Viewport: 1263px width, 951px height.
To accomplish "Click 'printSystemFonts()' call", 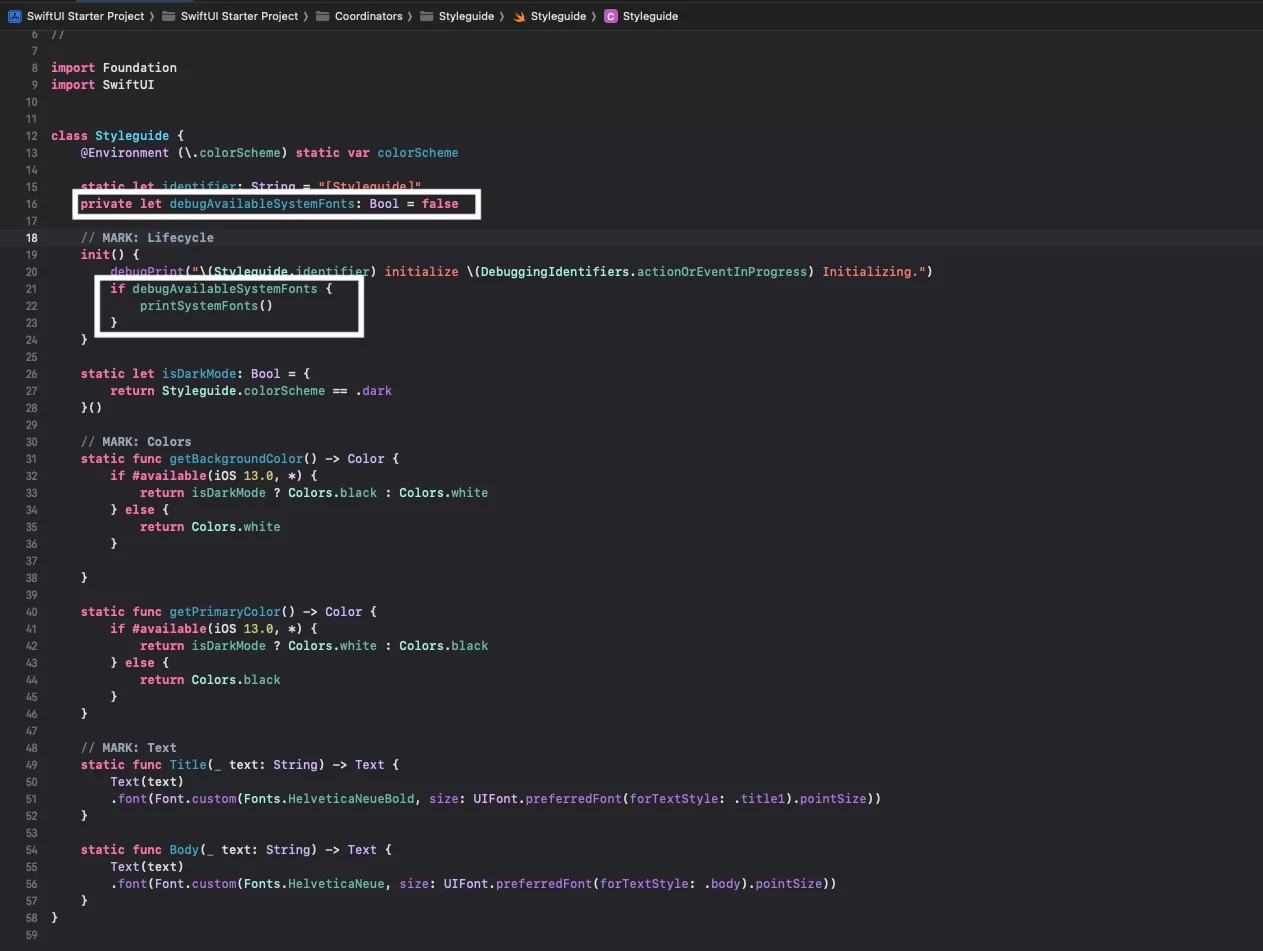I will point(206,306).
